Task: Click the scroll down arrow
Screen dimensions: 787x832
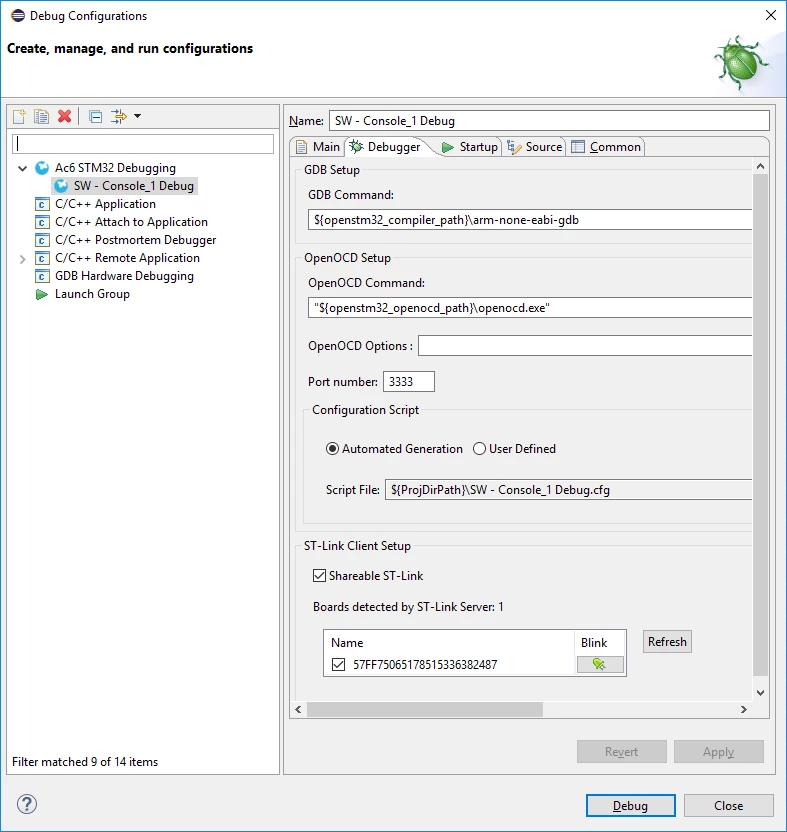Action: coord(760,692)
